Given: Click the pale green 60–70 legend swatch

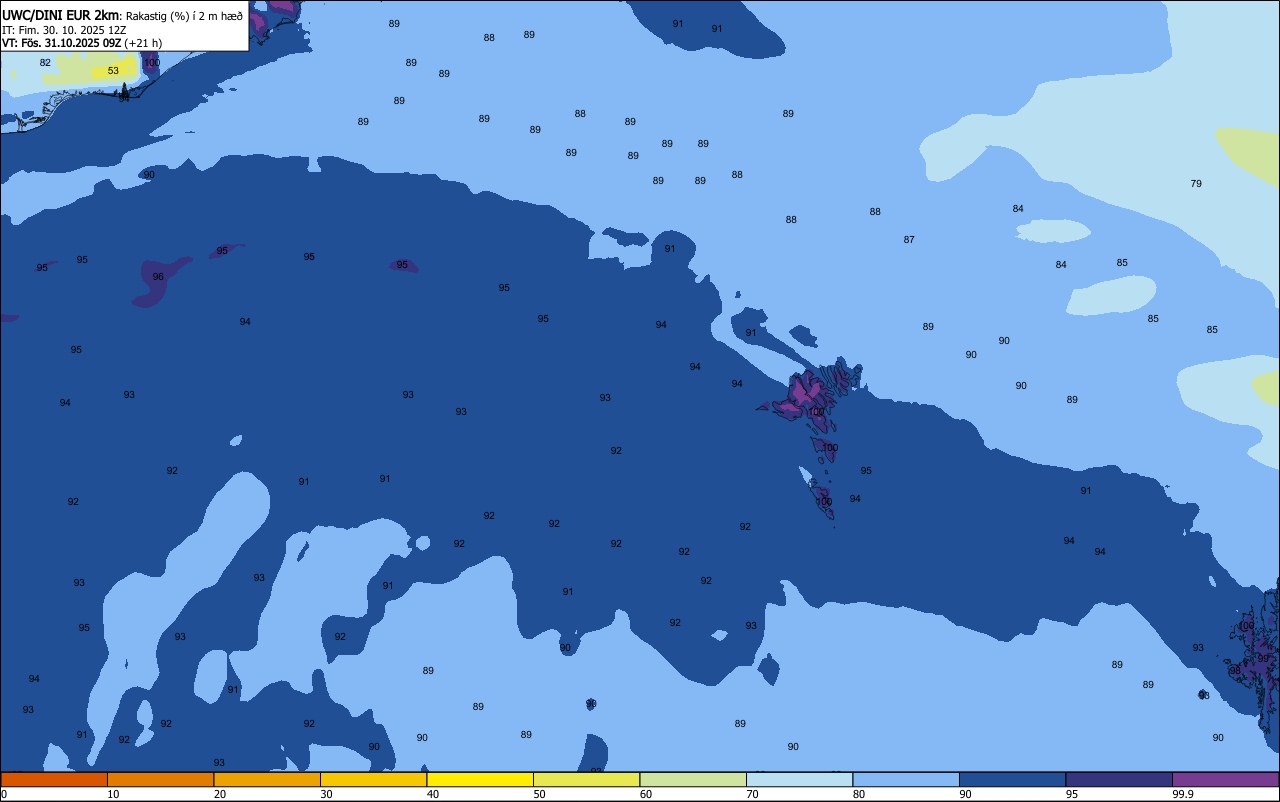Looking at the screenshot, I should point(693,779).
